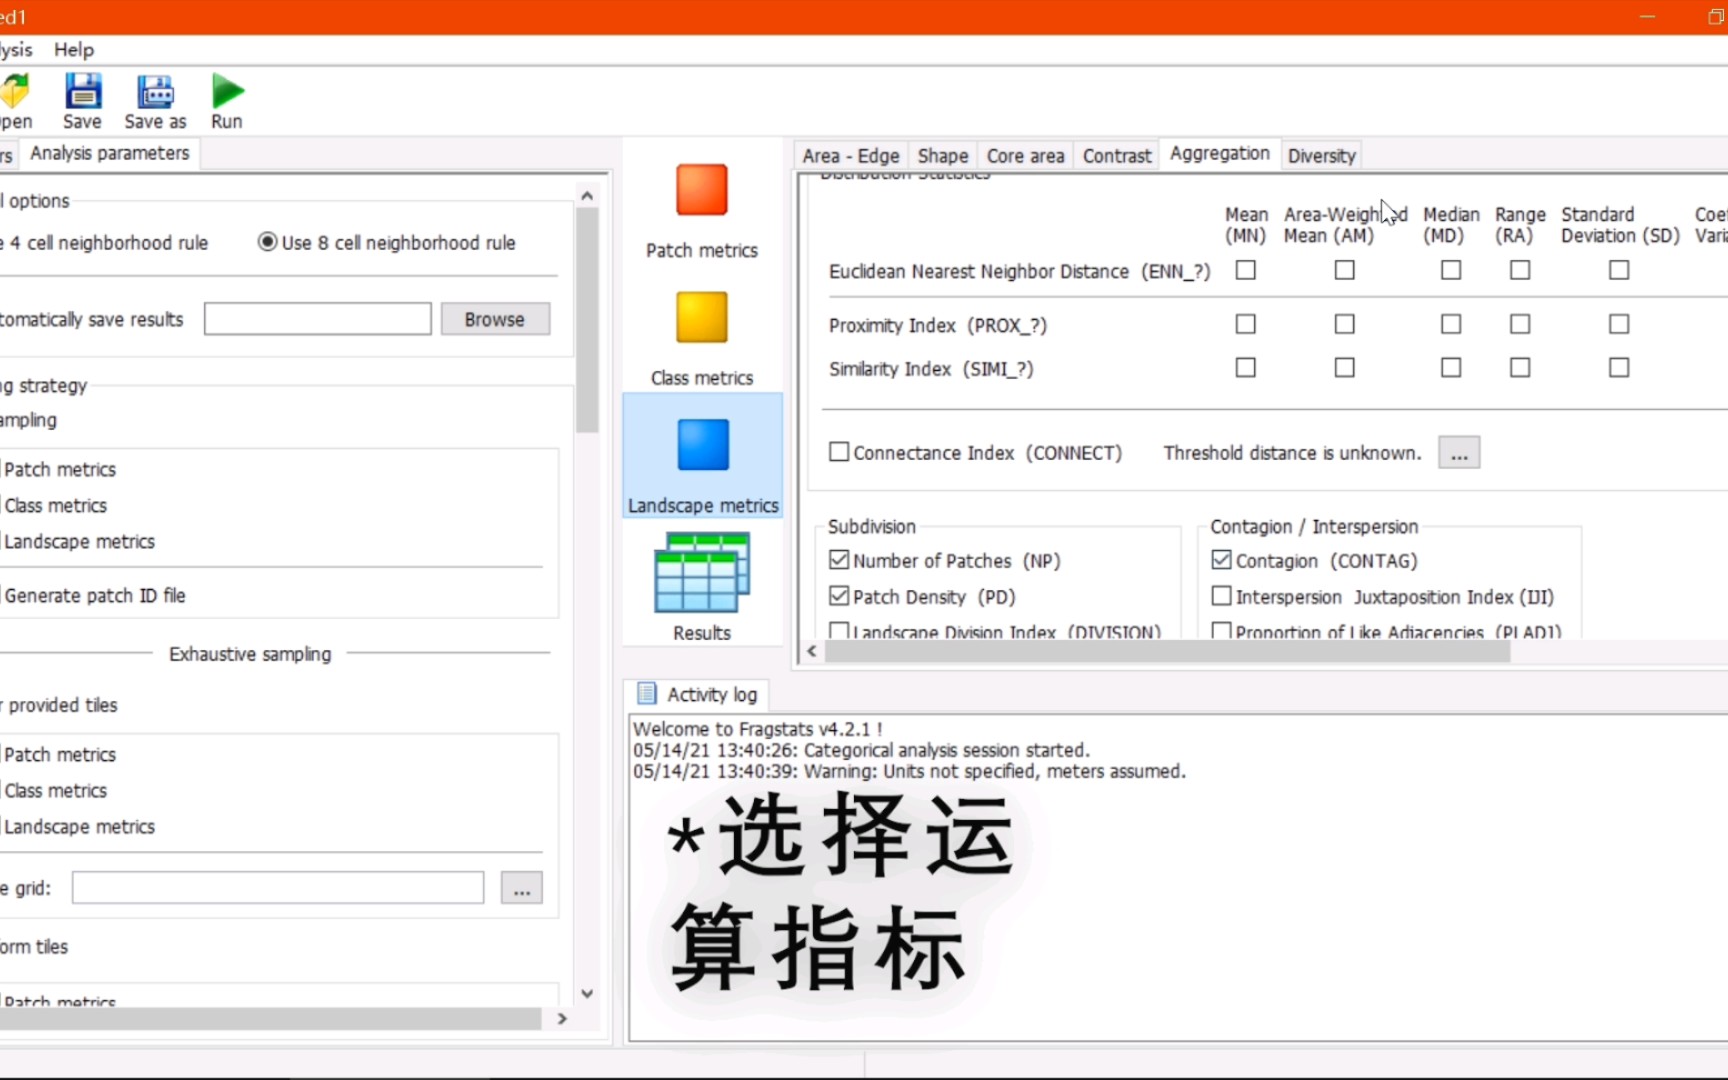Open the Results panel icon
This screenshot has height=1080, width=1728.
coord(701,573)
